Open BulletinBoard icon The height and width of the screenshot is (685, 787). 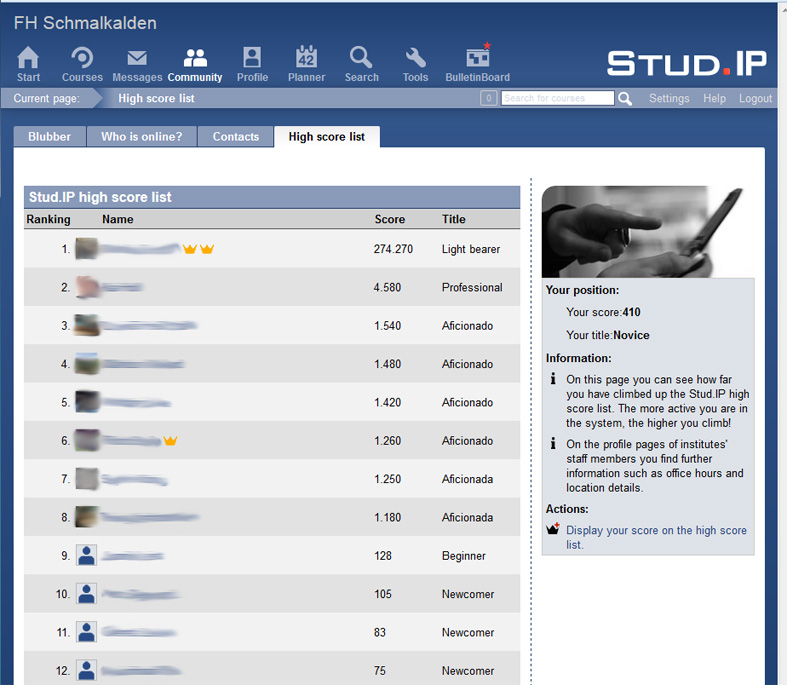(478, 56)
